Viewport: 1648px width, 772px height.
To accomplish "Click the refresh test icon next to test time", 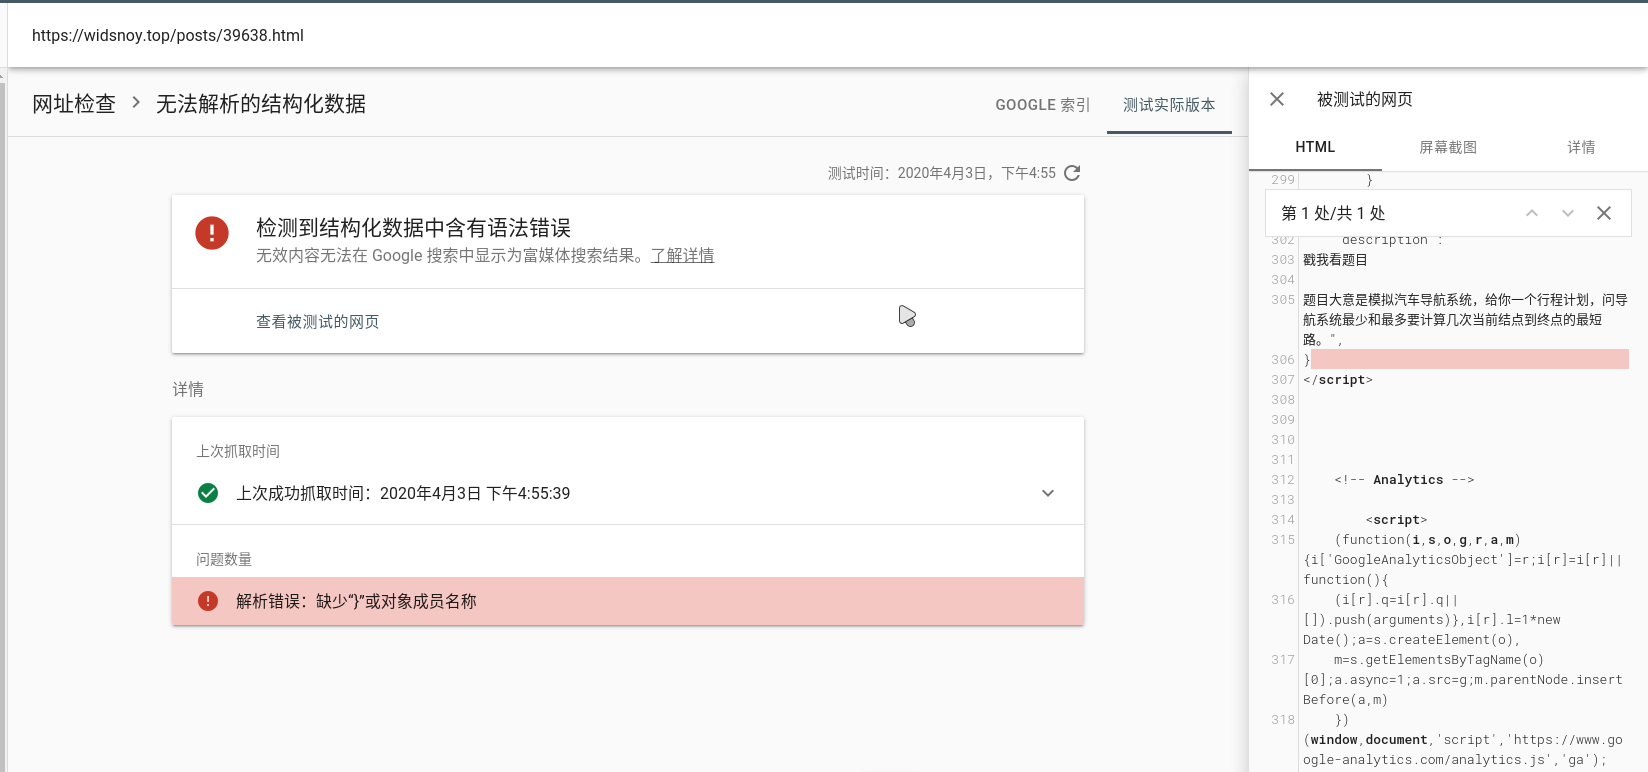I will click(1072, 173).
